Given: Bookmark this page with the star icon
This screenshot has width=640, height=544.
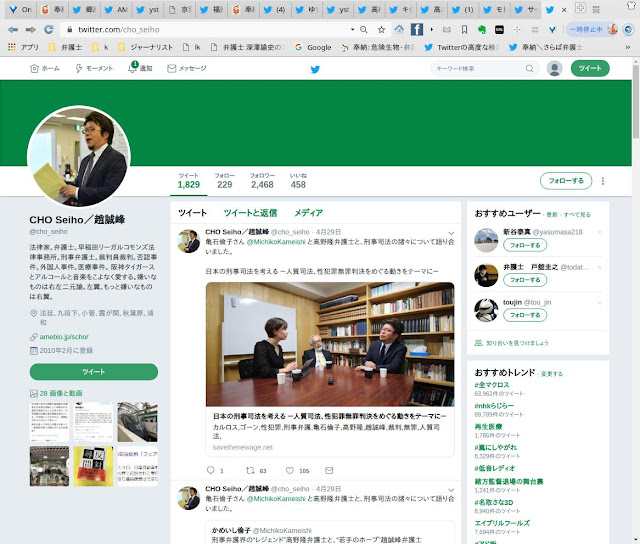Looking at the screenshot, I should (381, 29).
